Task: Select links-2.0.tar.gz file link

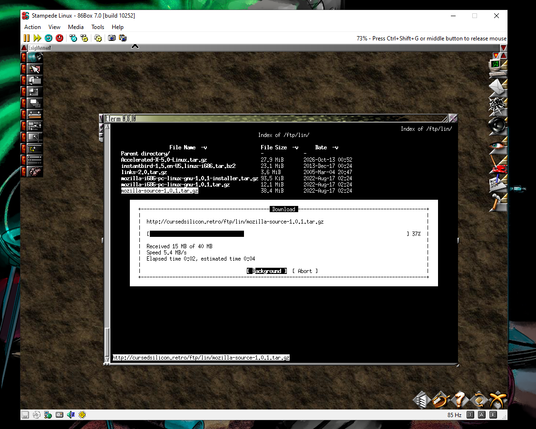Action: tap(144, 172)
